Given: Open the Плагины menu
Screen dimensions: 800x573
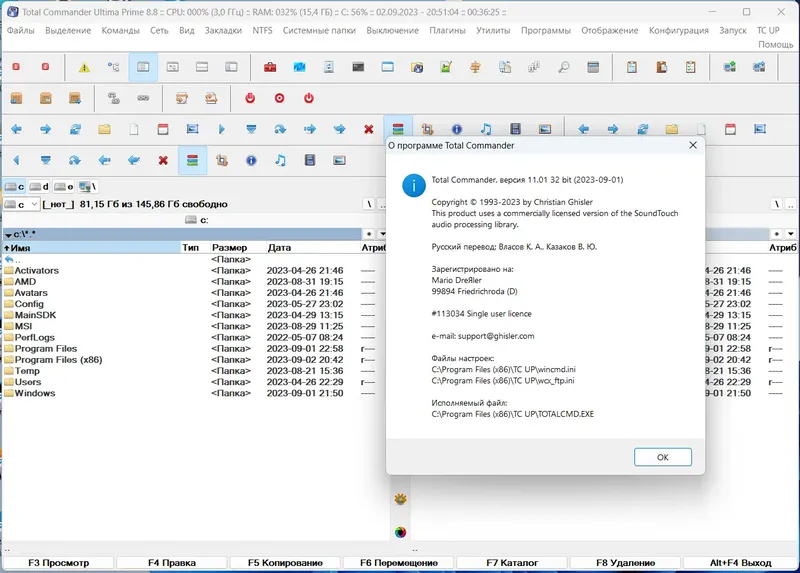Looking at the screenshot, I should 447,31.
